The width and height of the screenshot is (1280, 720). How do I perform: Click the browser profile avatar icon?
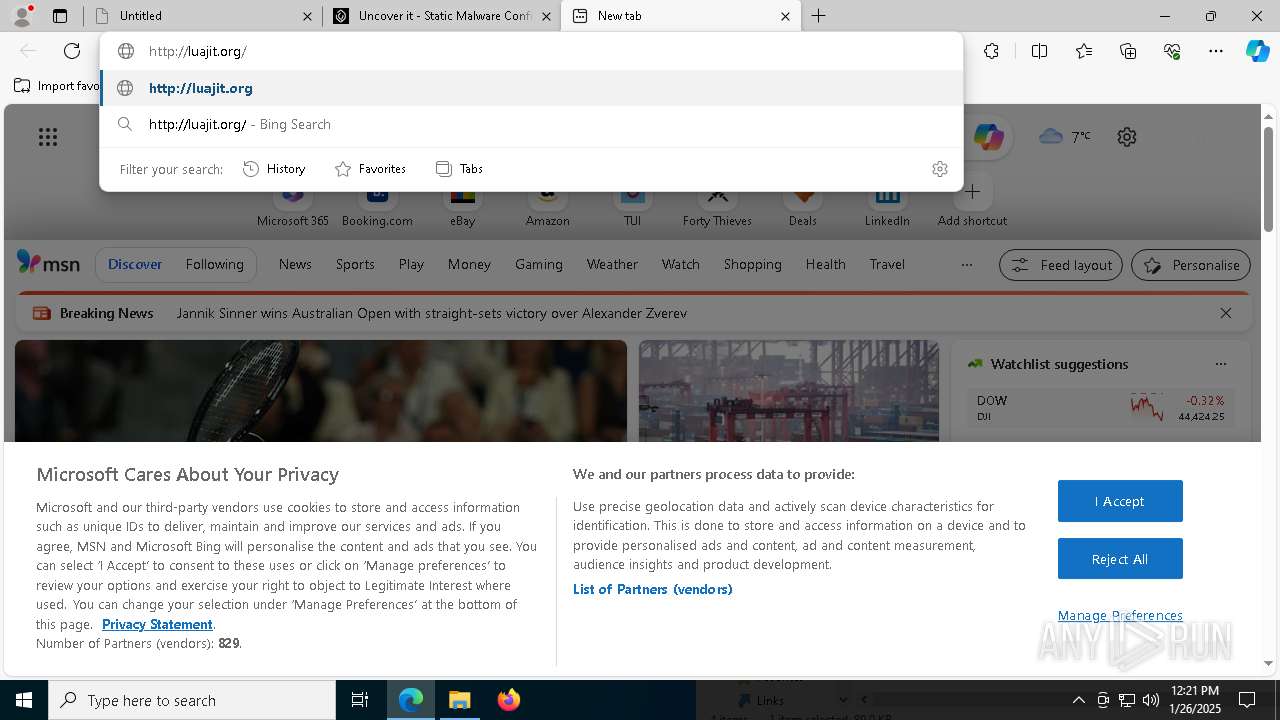[x=22, y=16]
